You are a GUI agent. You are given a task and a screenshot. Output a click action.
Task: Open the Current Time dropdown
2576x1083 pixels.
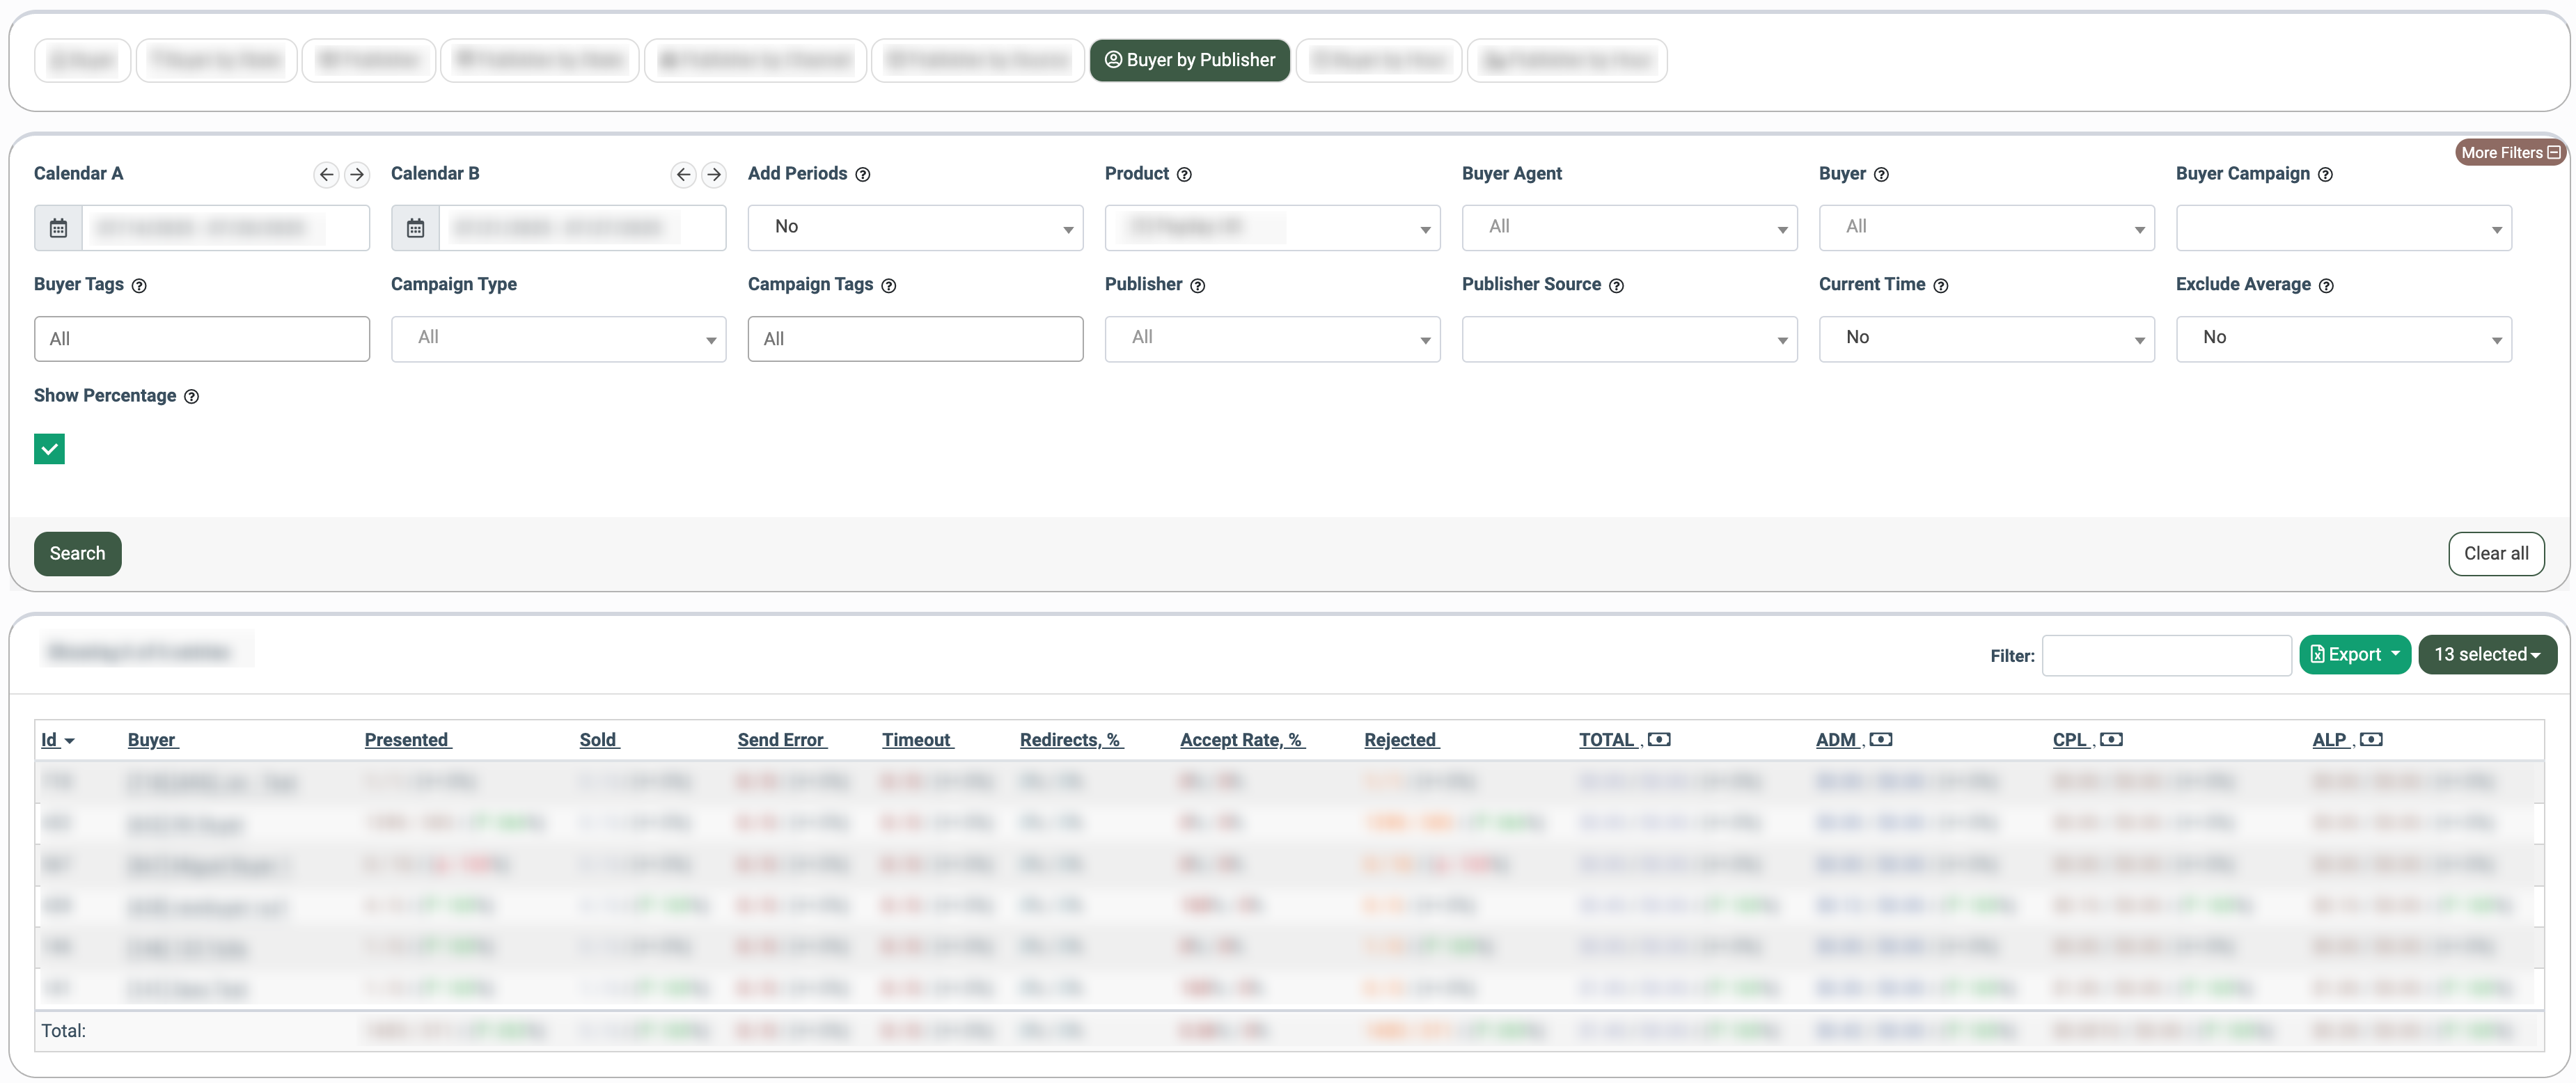click(1986, 339)
